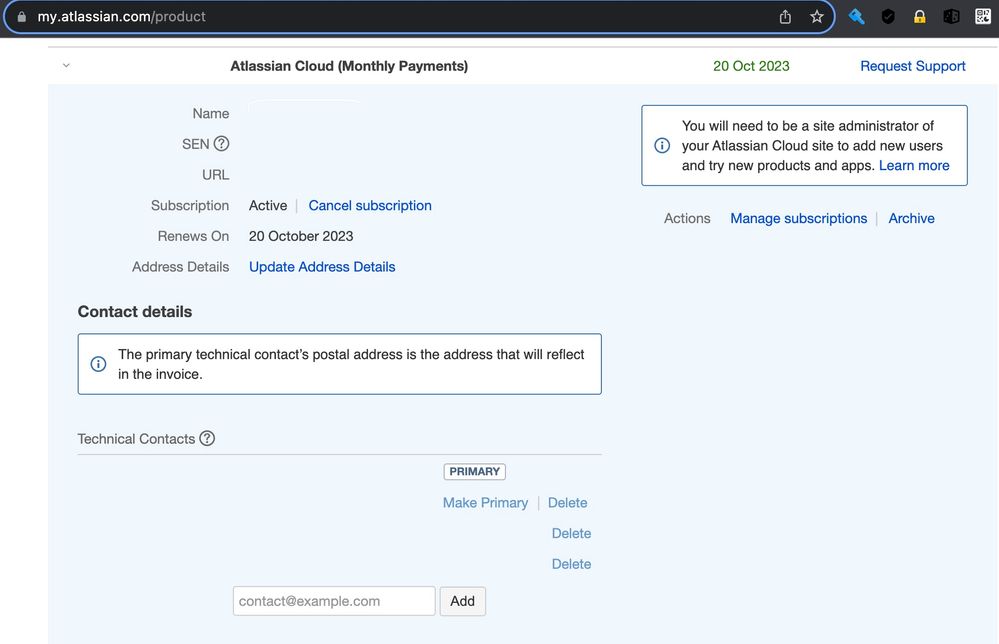
Task: Click the "Technical Contacts" label
Action: [136, 439]
